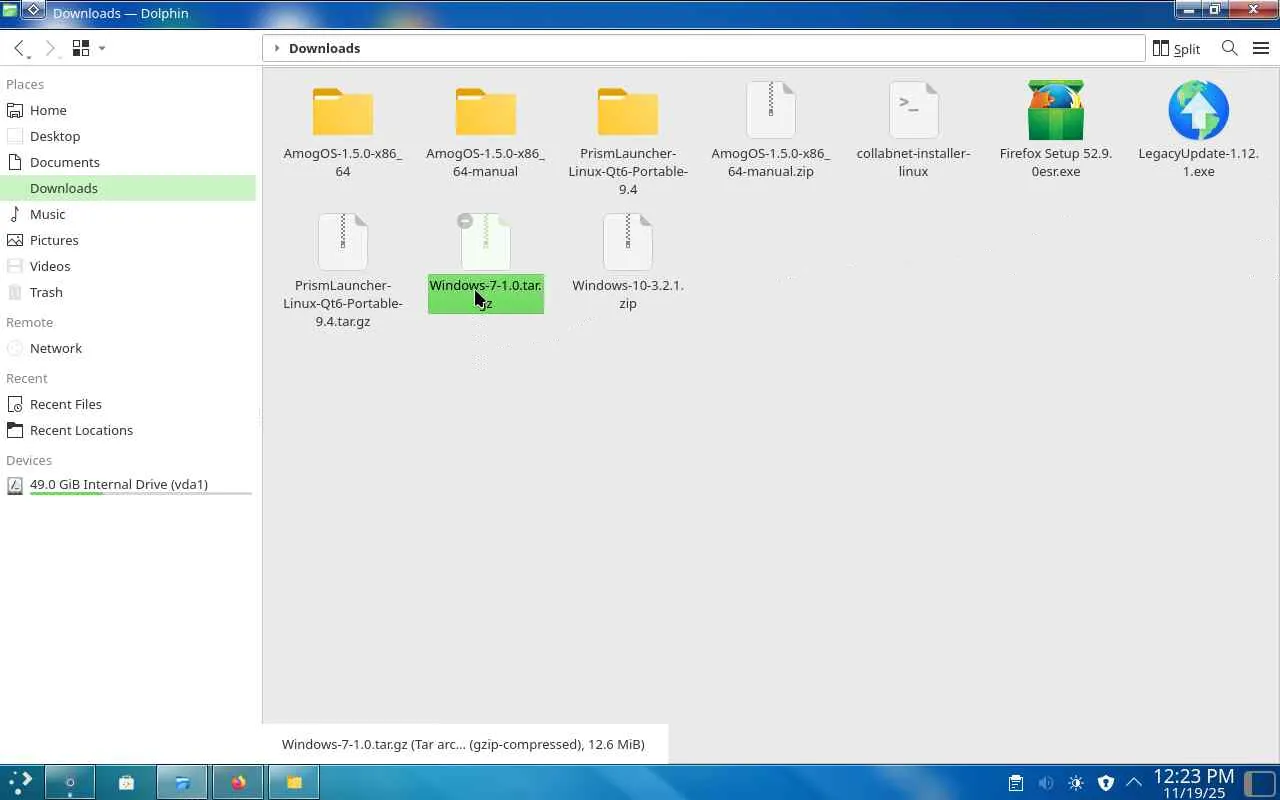Open the Home place
This screenshot has width=1280, height=800.
click(x=128, y=110)
